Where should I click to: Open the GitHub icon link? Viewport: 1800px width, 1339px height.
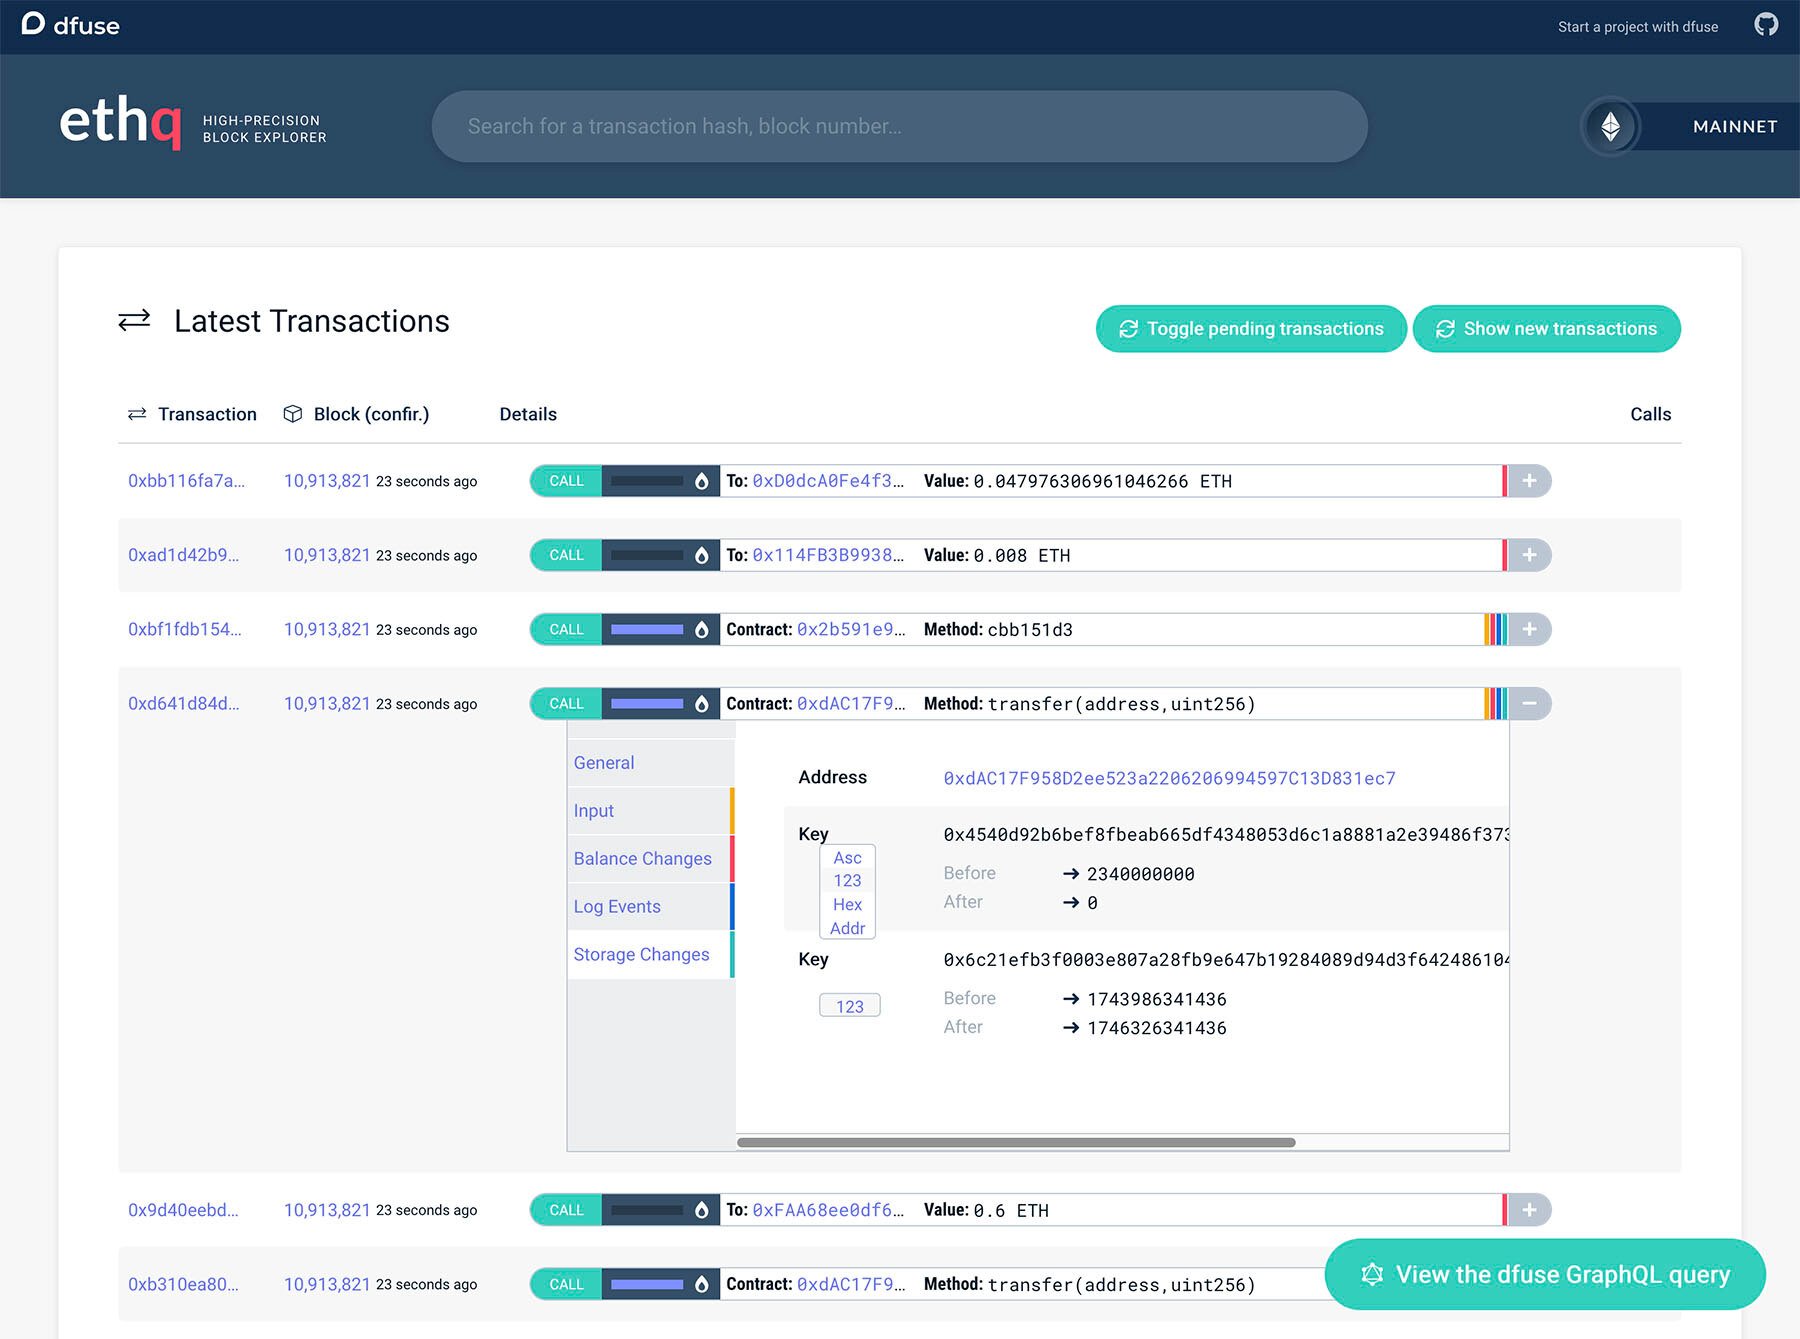1766,25
